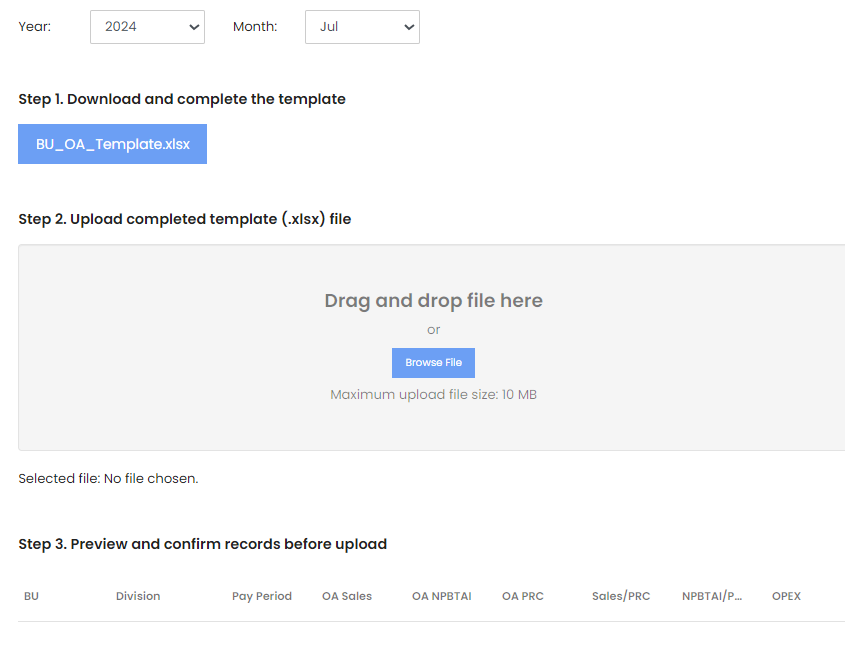
Task: Sort by the BU column header
Action: click(x=31, y=596)
